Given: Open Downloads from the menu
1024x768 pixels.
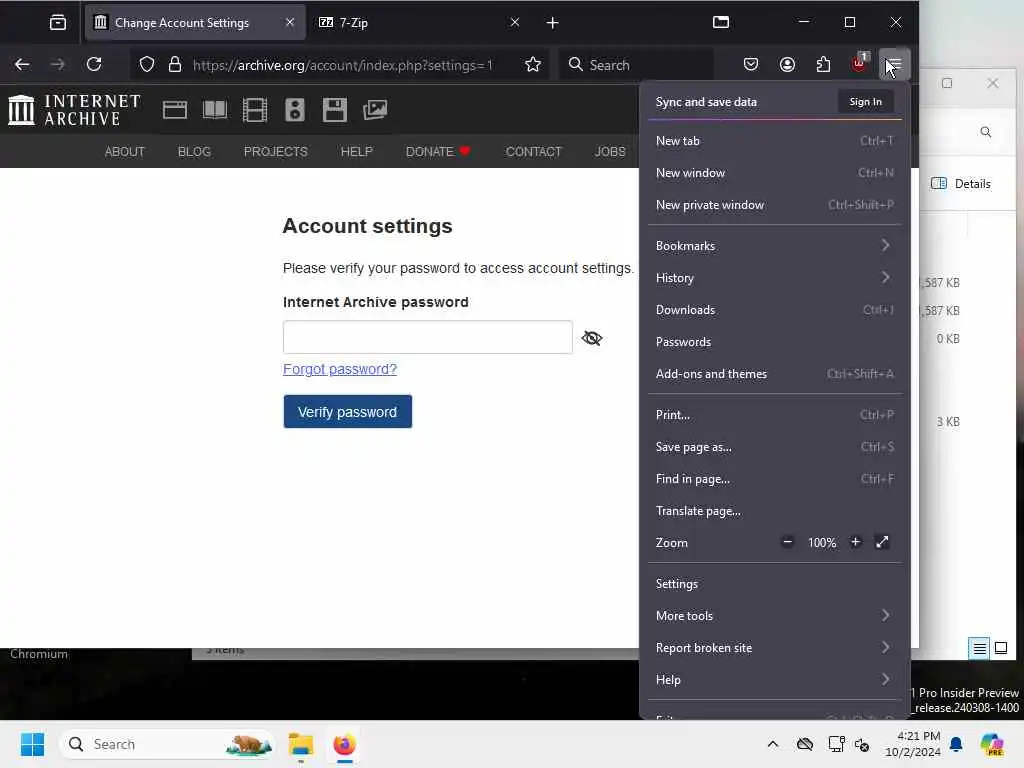Looking at the screenshot, I should point(775,310).
